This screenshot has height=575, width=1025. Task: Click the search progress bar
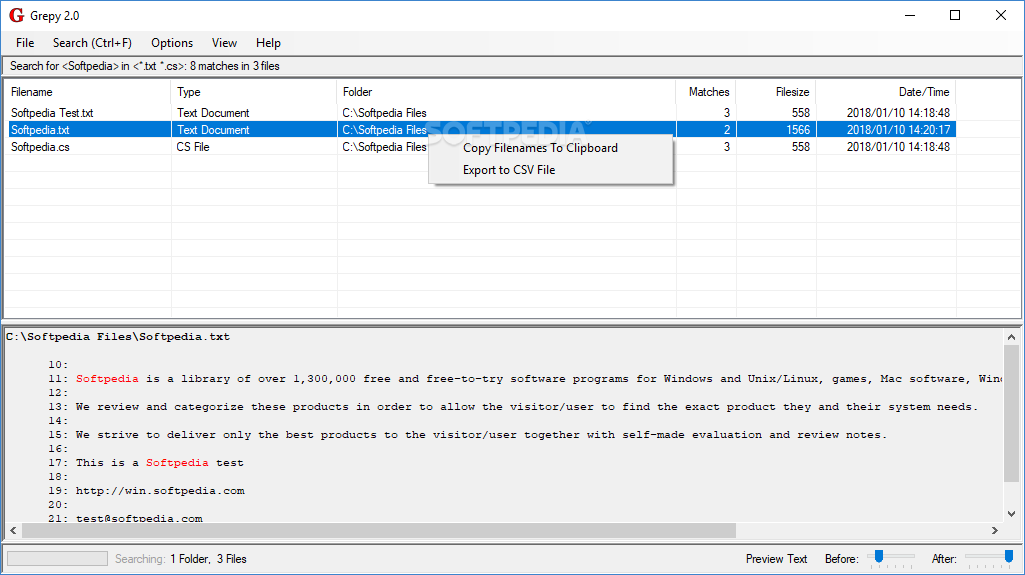pyautogui.click(x=58, y=558)
